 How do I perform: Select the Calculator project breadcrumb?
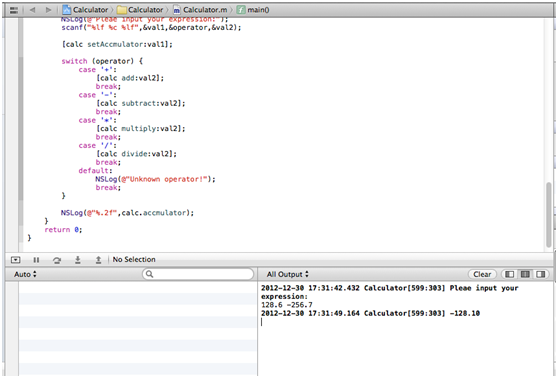[x=85, y=10]
